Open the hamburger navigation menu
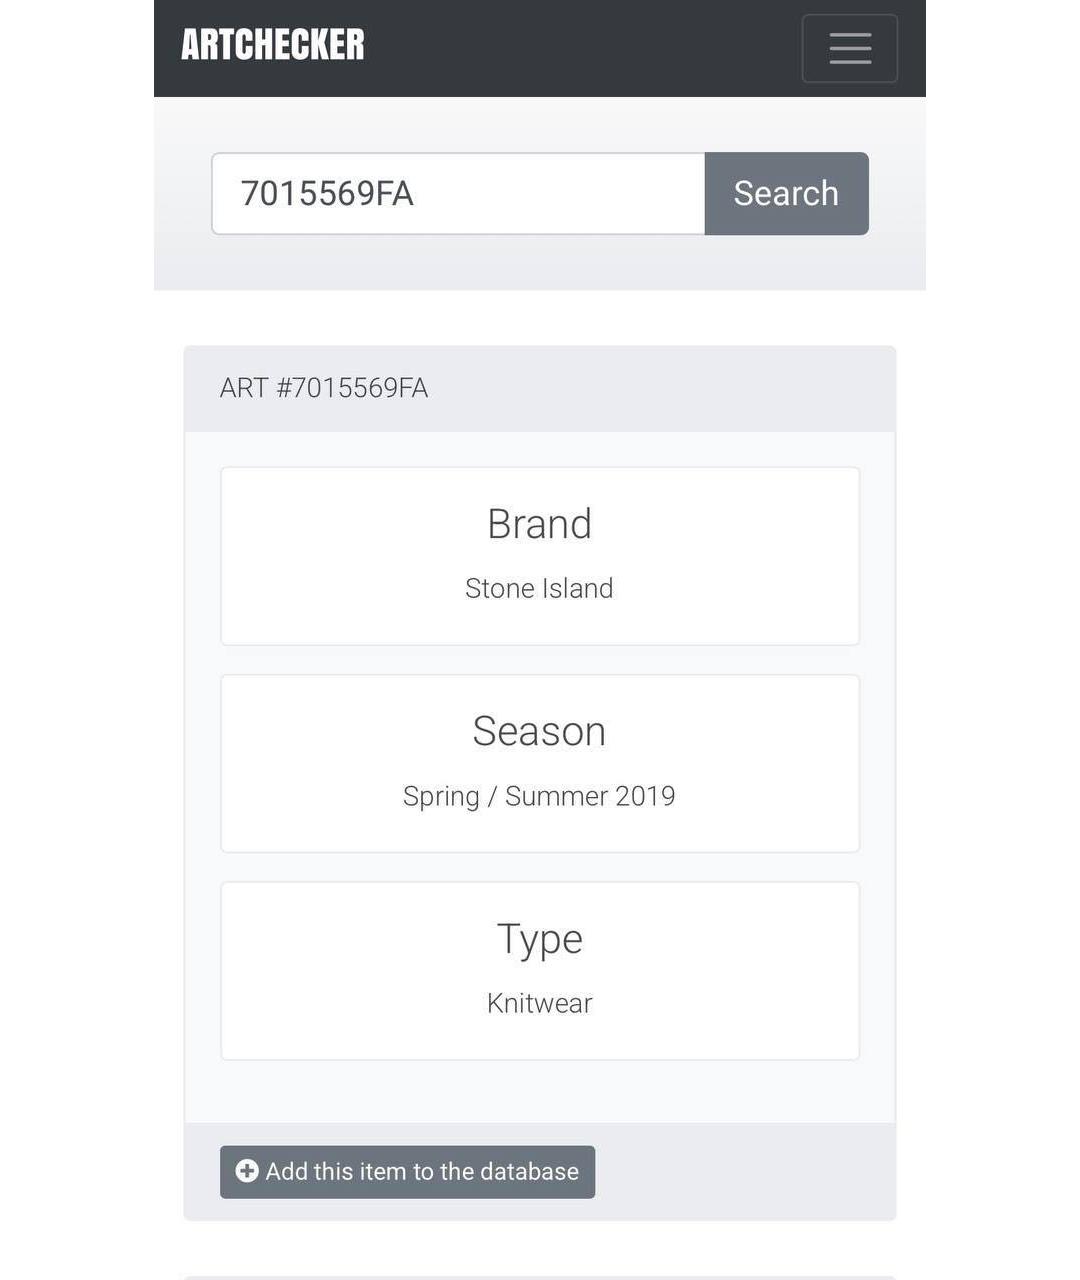 click(x=849, y=48)
